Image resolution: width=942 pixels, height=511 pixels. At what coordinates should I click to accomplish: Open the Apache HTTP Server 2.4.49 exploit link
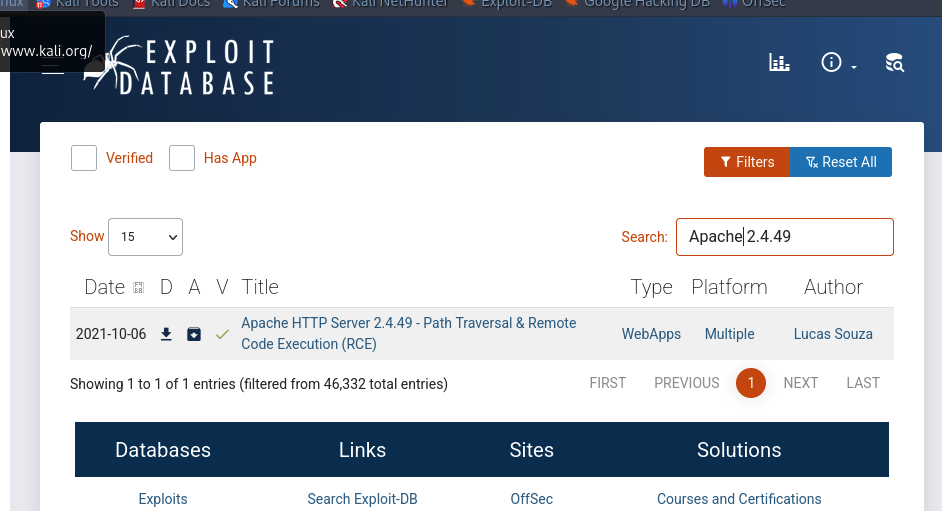click(409, 333)
